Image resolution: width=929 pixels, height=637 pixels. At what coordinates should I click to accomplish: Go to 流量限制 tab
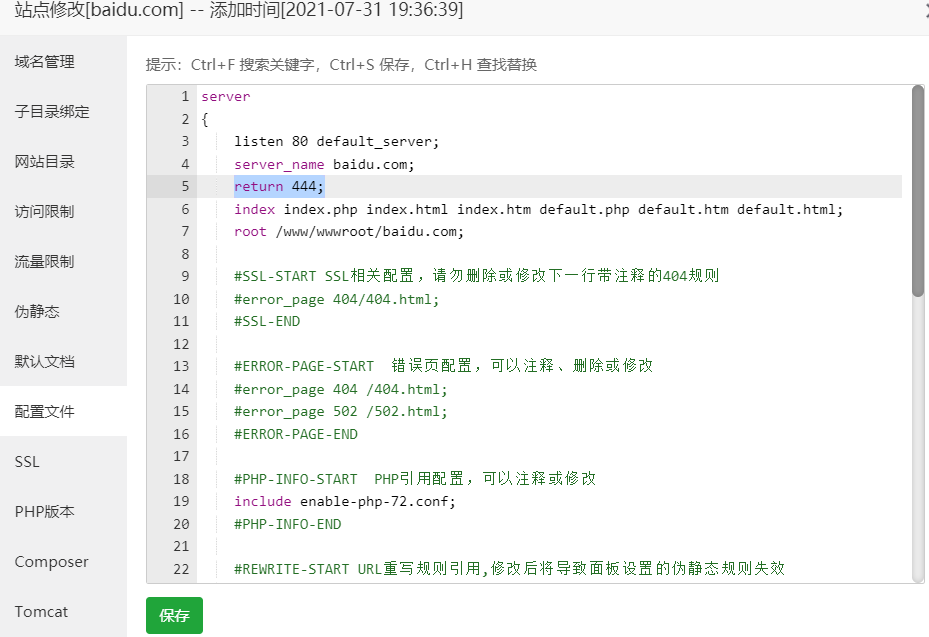point(45,262)
